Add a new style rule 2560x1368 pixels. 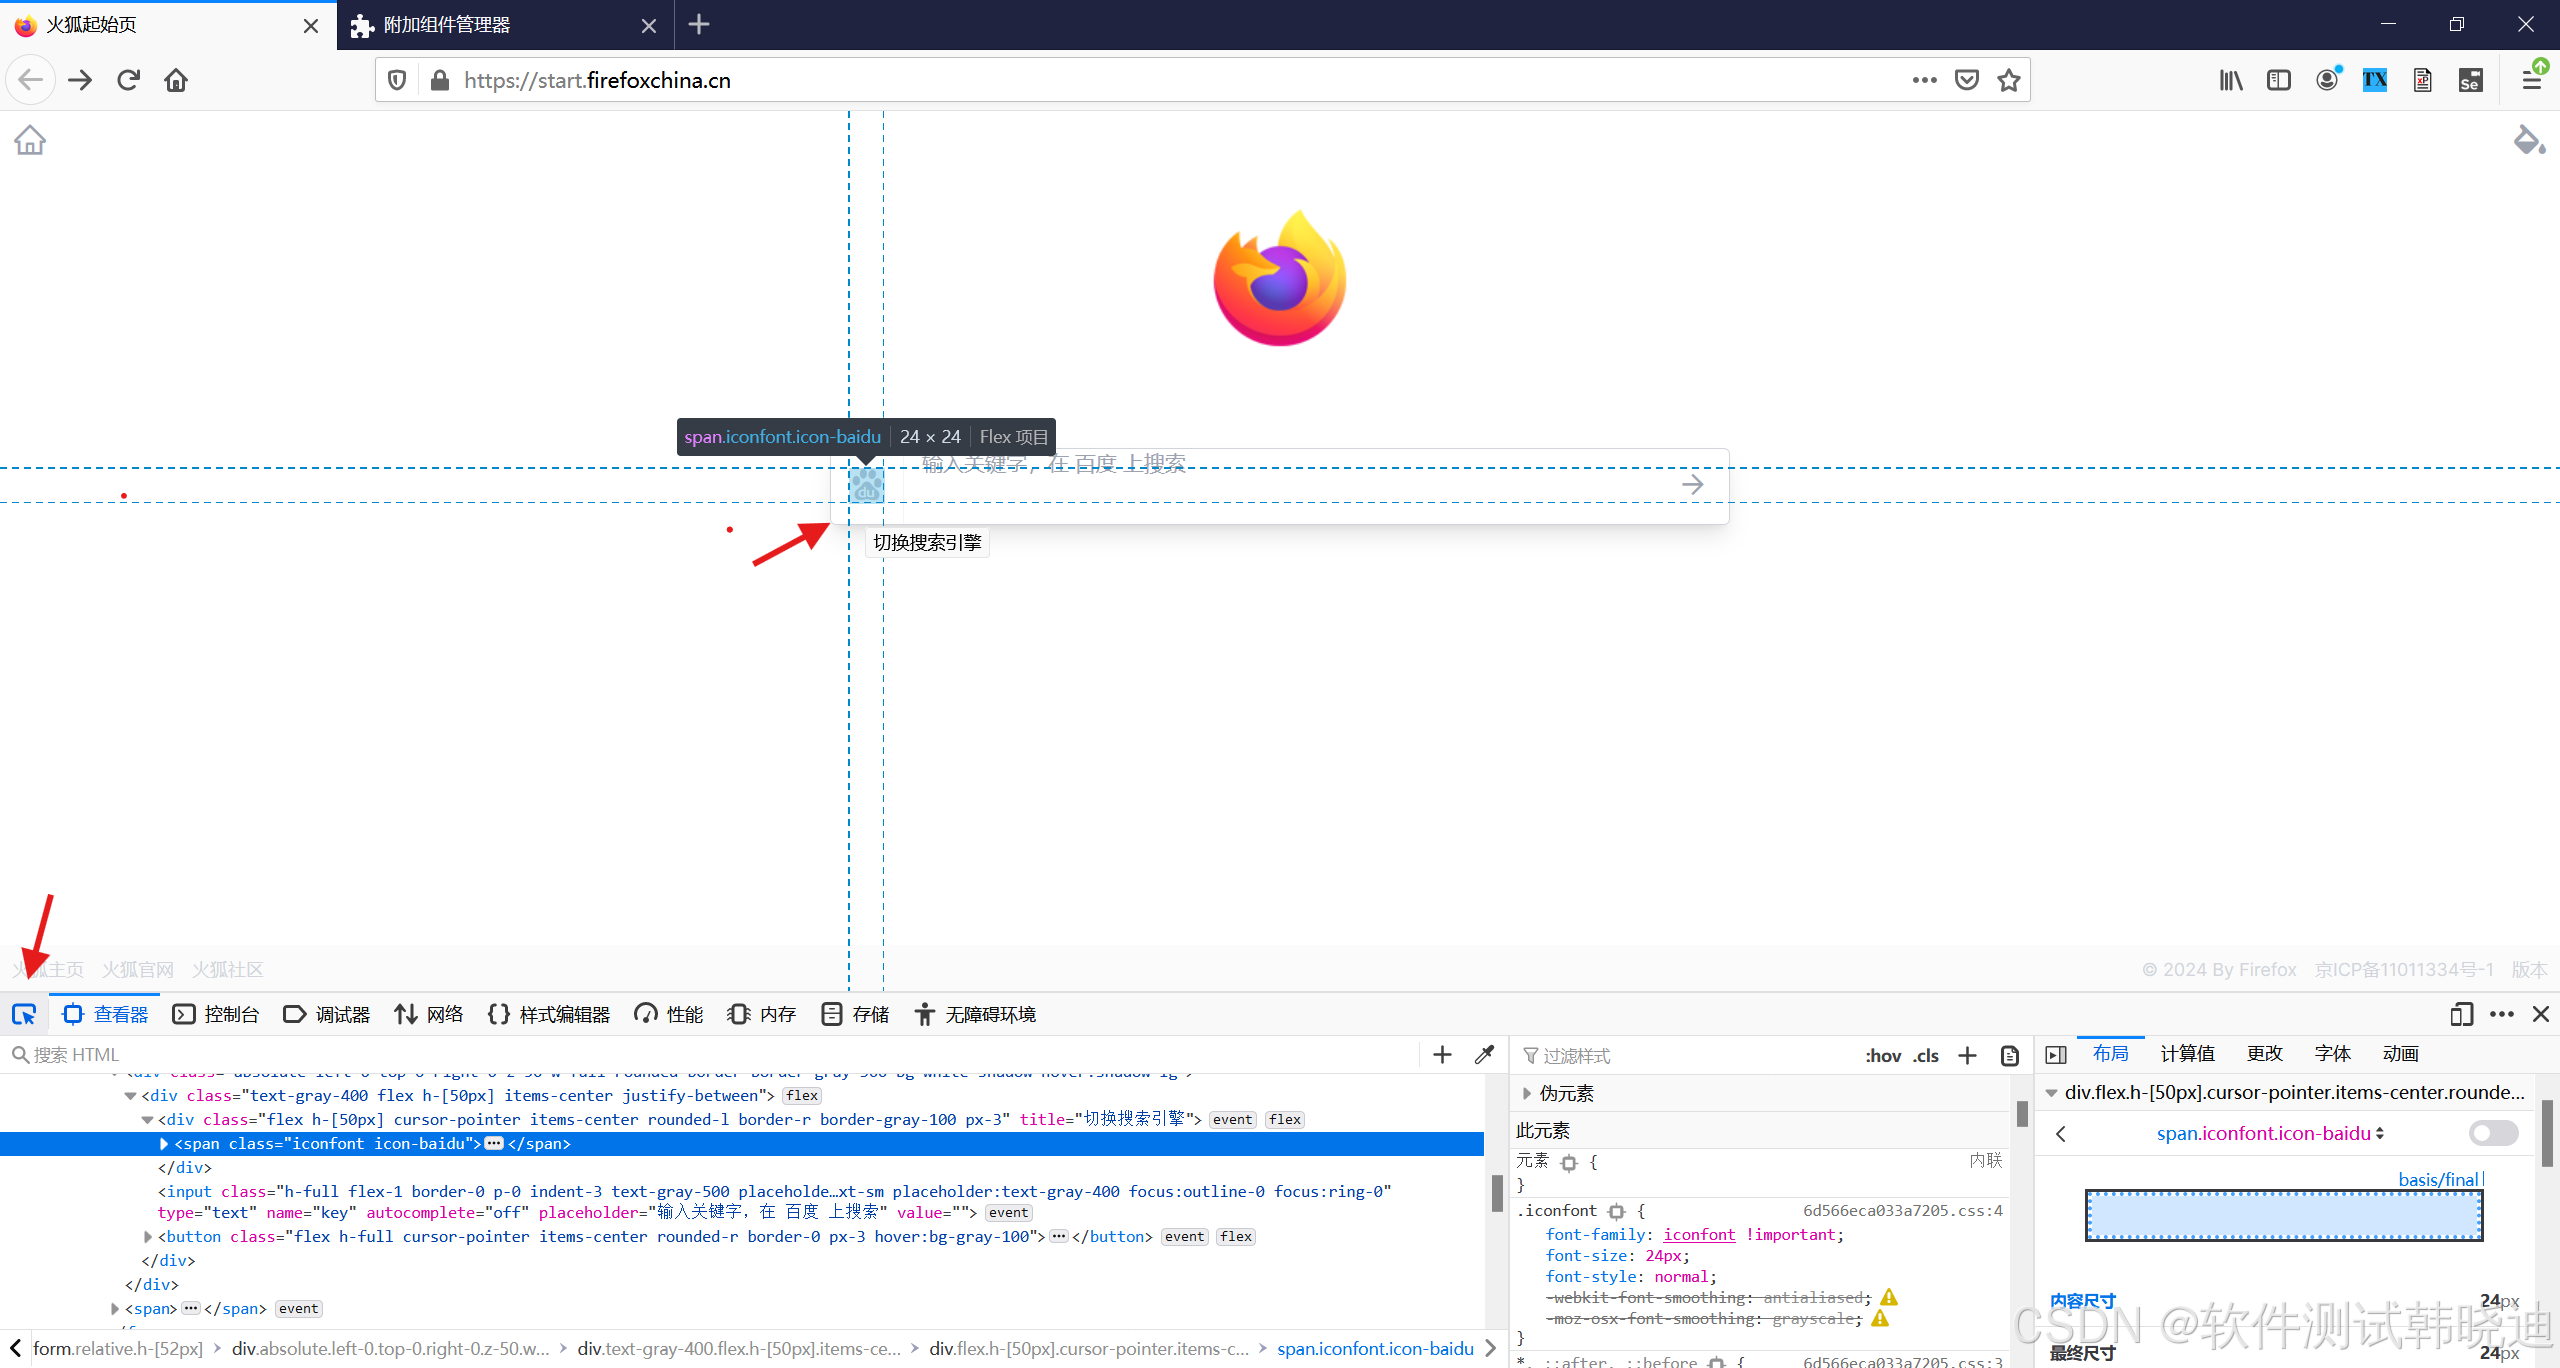(1967, 1055)
